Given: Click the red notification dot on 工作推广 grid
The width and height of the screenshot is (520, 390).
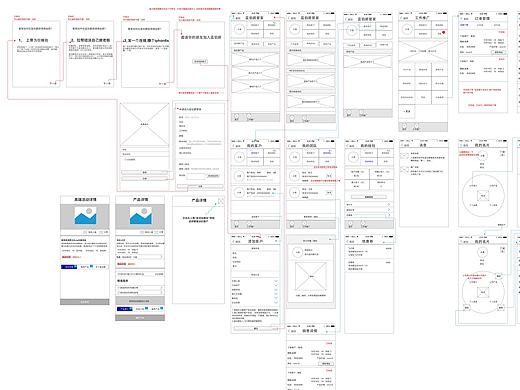Looking at the screenshot, I should (x=443, y=33).
